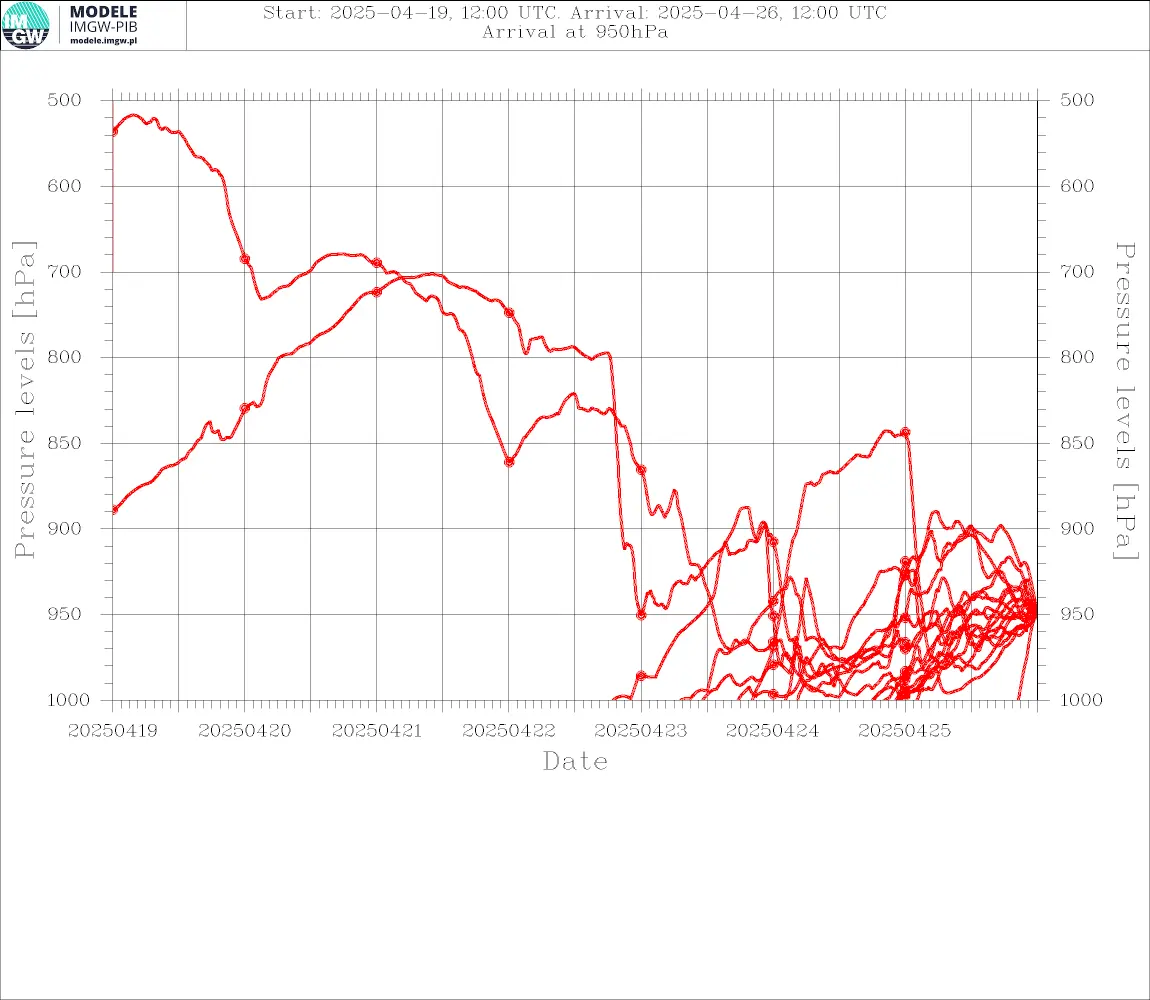Click the right axis 600 label
The height and width of the screenshot is (1000, 1150).
click(1077, 186)
